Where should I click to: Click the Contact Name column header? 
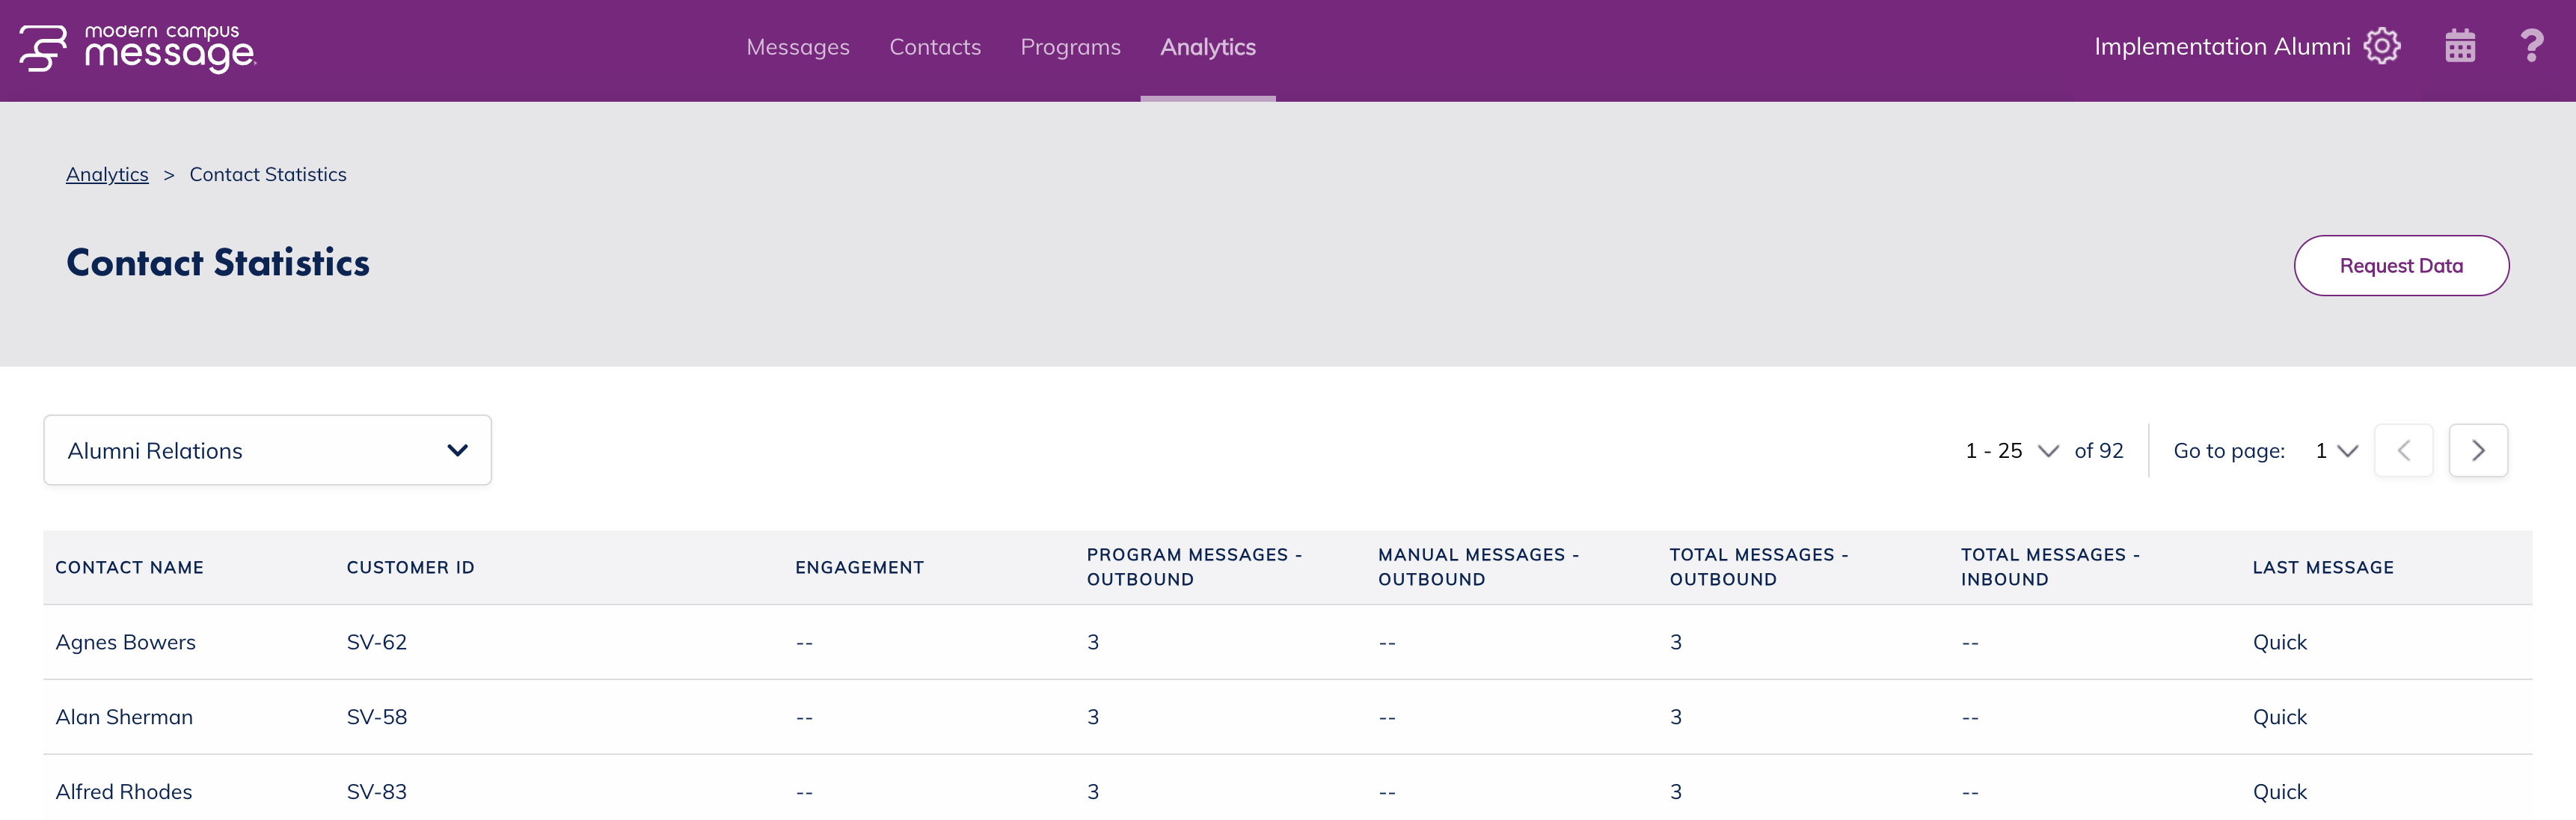(x=129, y=568)
